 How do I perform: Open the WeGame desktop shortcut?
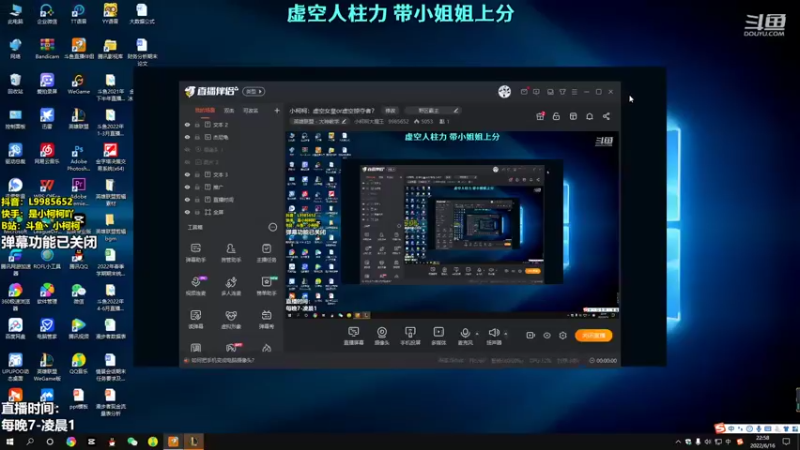pyautogui.click(x=78, y=84)
